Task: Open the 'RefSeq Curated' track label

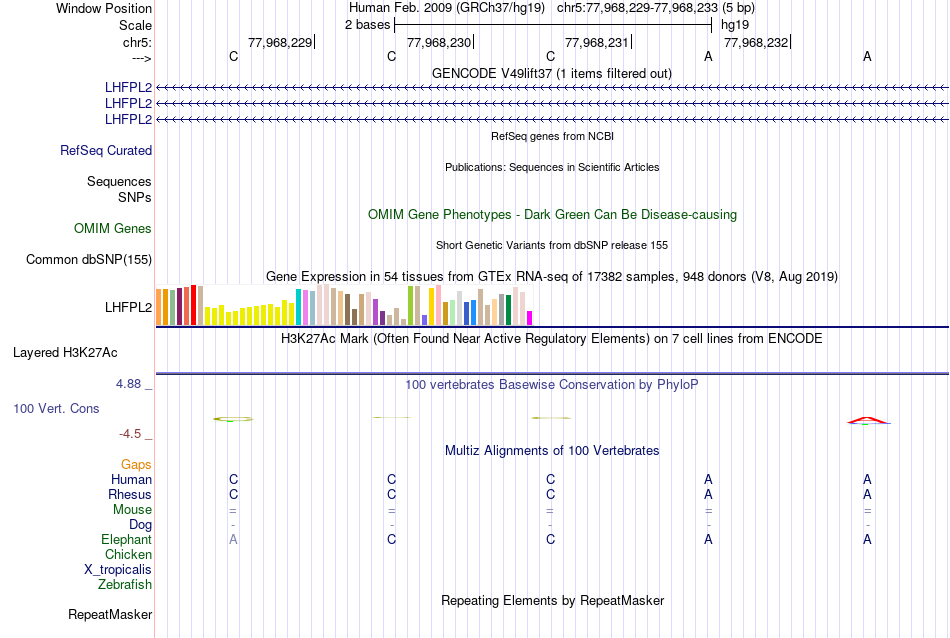Action: (x=106, y=150)
